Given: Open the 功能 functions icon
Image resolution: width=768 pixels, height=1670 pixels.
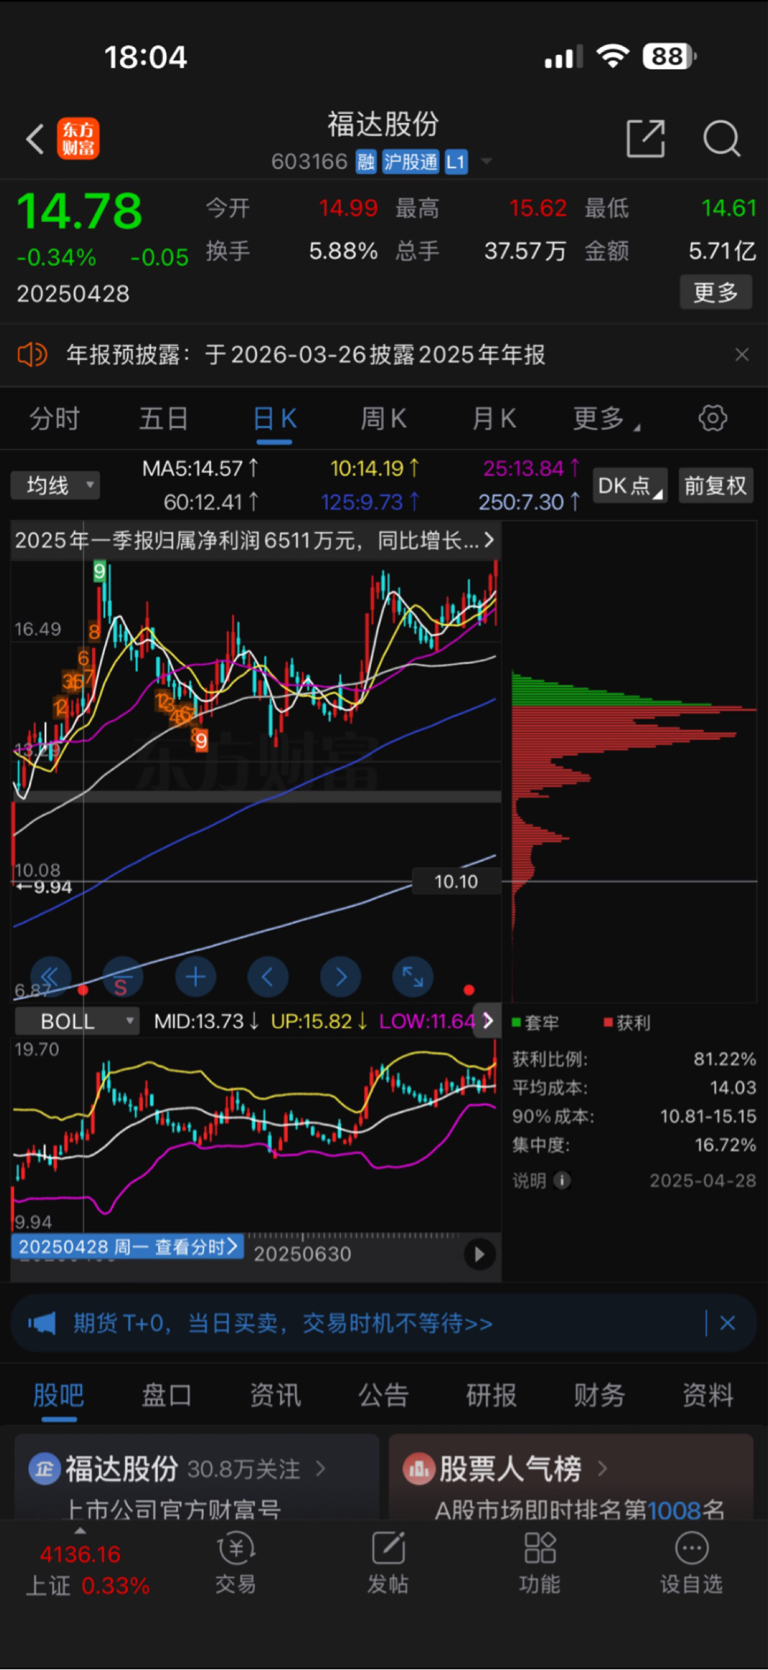Looking at the screenshot, I should [x=540, y=1564].
